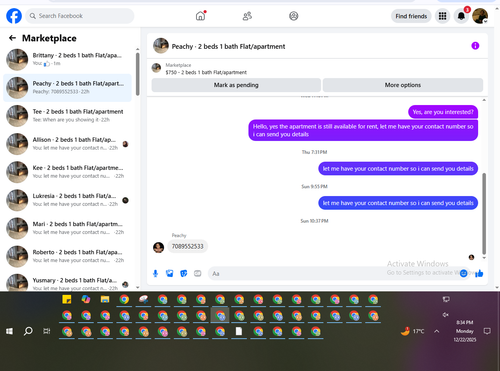This screenshot has width=500, height=371.
Task: Focus the Search Facebook field
Action: pos(80,16)
